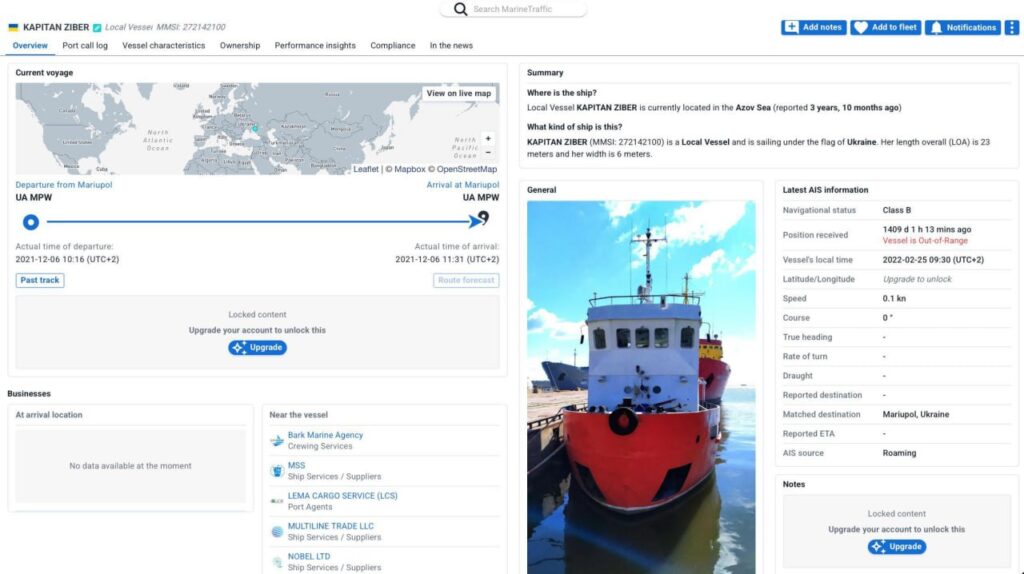The height and width of the screenshot is (574, 1024).
Task: Click the arrival pin icon on voyage line
Action: point(483,217)
